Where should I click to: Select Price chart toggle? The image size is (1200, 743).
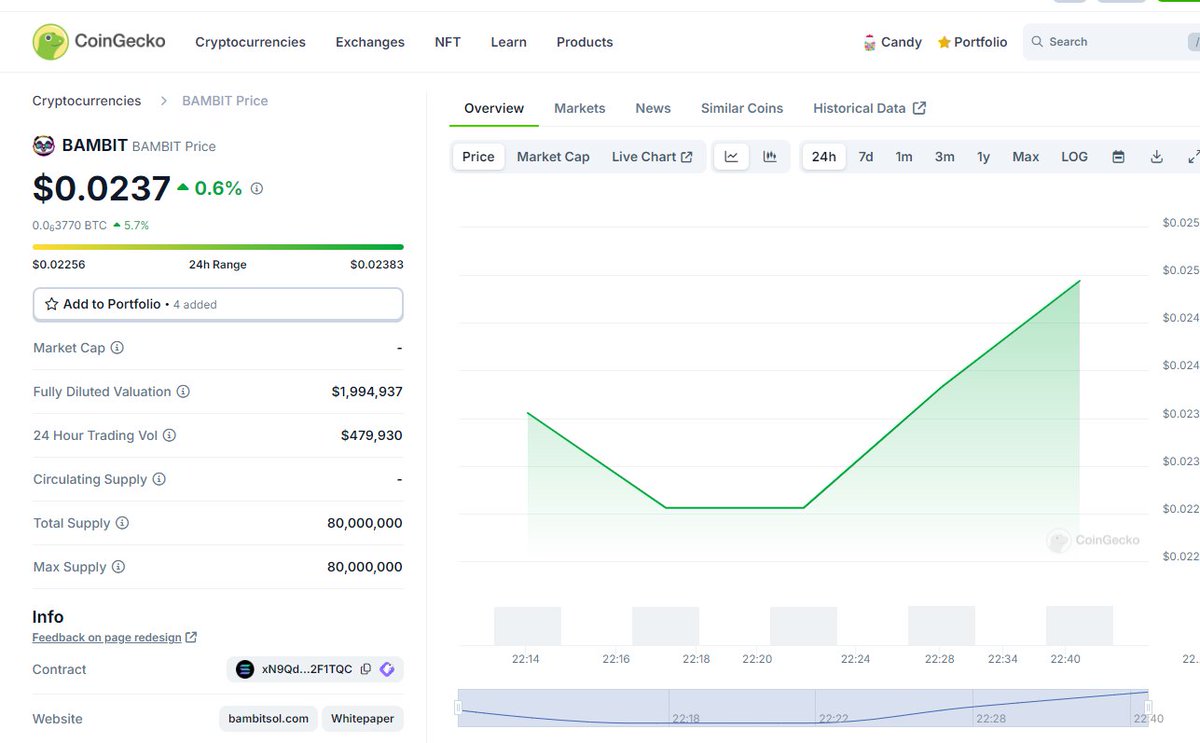pos(478,157)
